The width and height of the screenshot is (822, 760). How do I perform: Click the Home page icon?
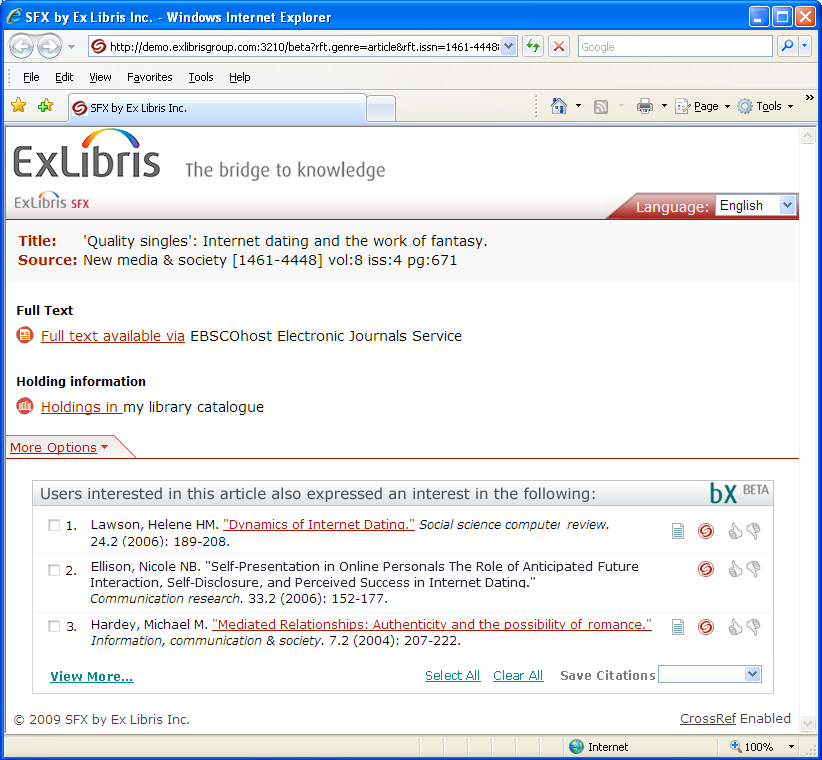(559, 106)
